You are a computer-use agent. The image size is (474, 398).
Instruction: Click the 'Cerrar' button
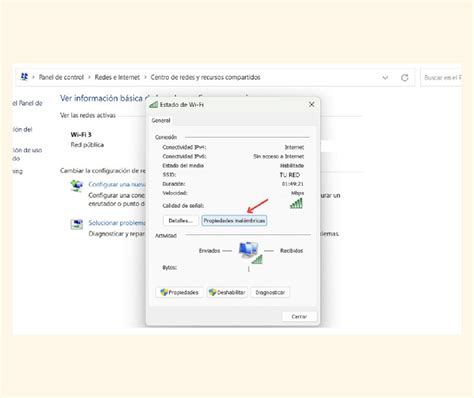(x=299, y=316)
